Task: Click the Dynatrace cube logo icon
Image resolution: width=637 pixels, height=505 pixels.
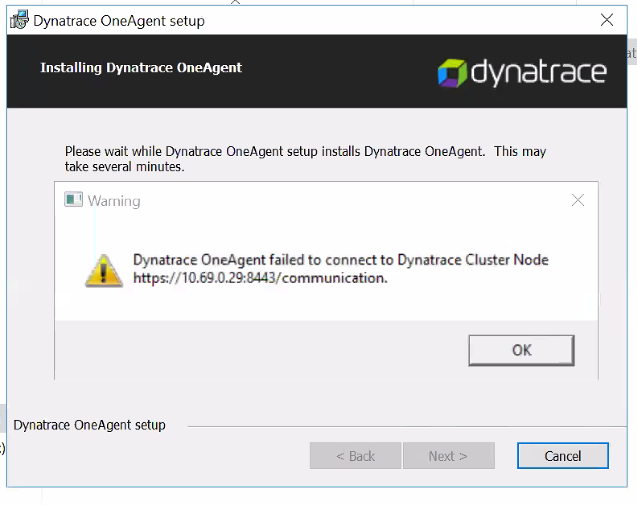Action: (x=453, y=72)
